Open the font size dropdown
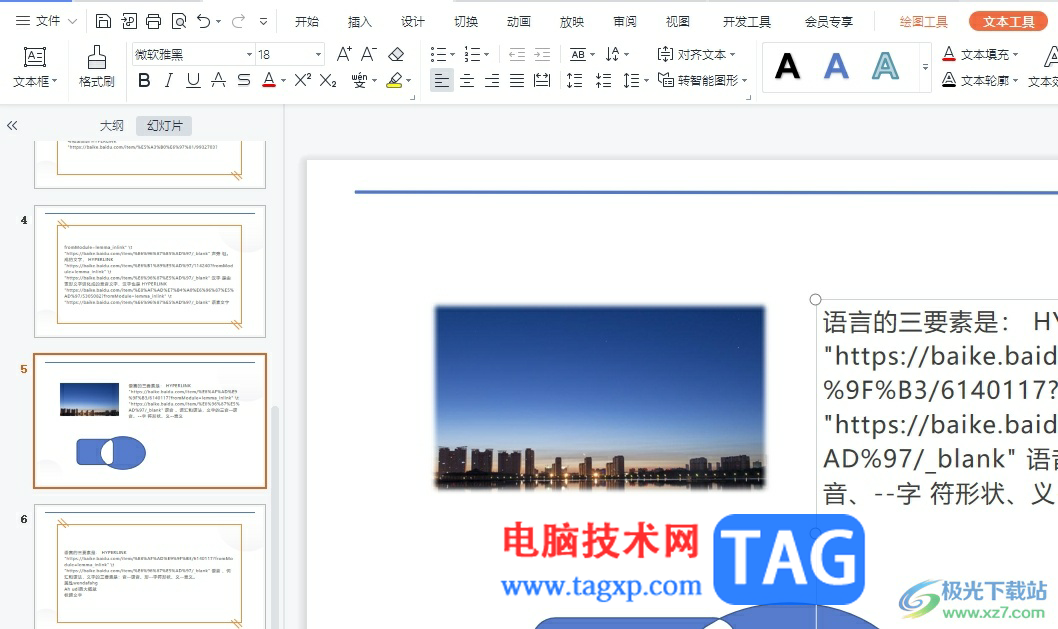This screenshot has width=1058, height=629. point(318,54)
